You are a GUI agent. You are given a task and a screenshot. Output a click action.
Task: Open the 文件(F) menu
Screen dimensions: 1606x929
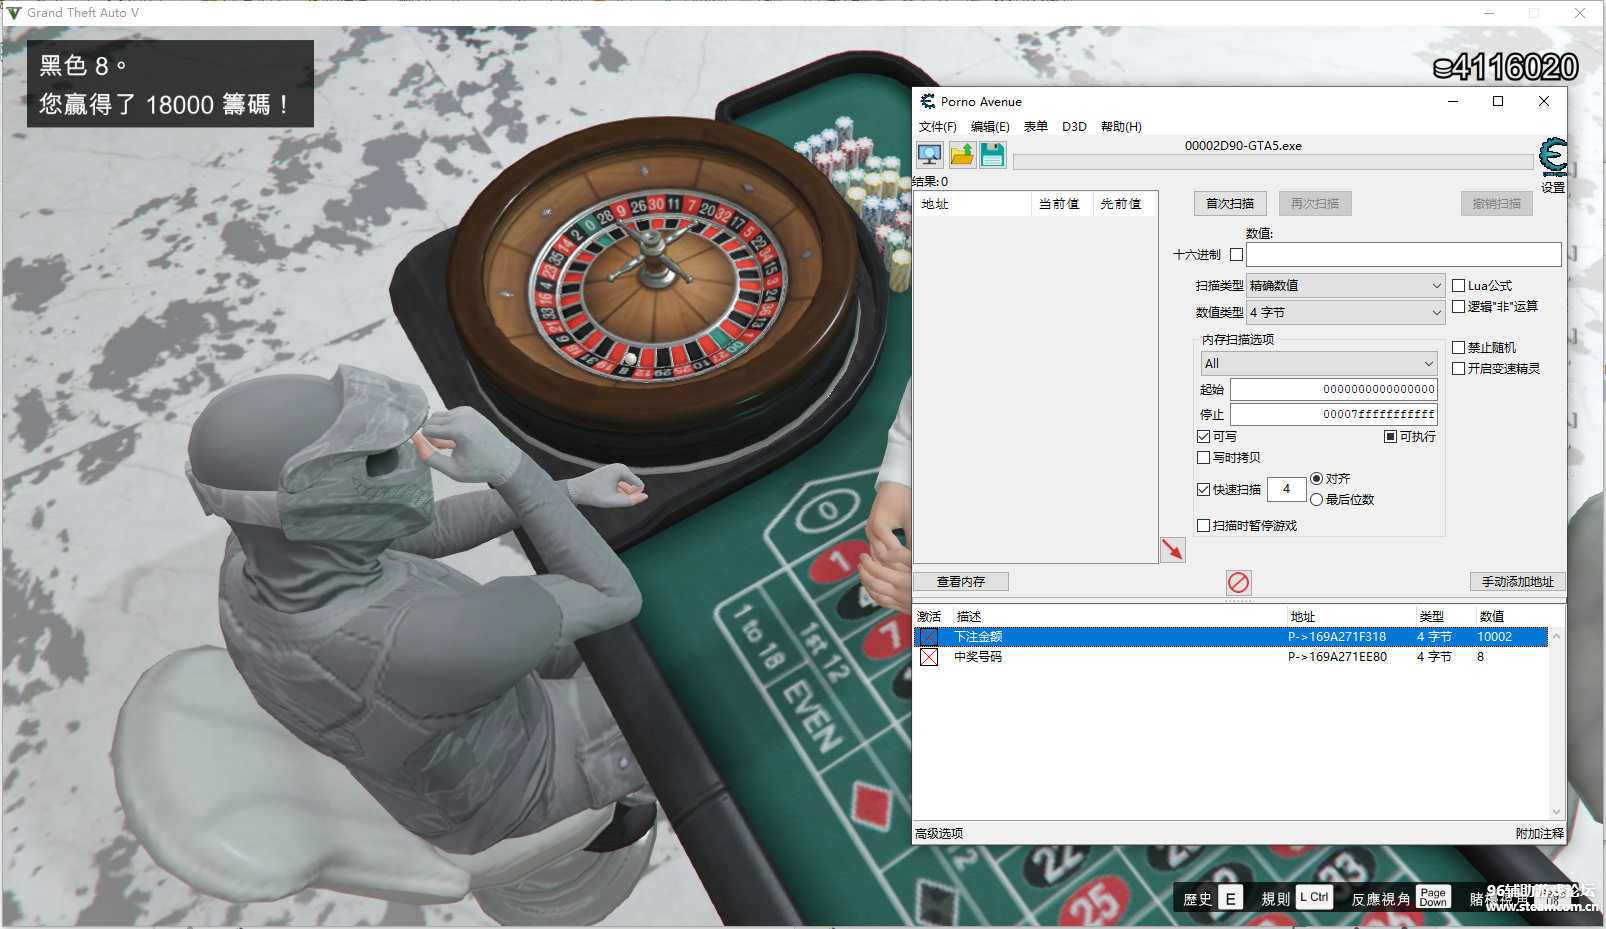pyautogui.click(x=937, y=127)
